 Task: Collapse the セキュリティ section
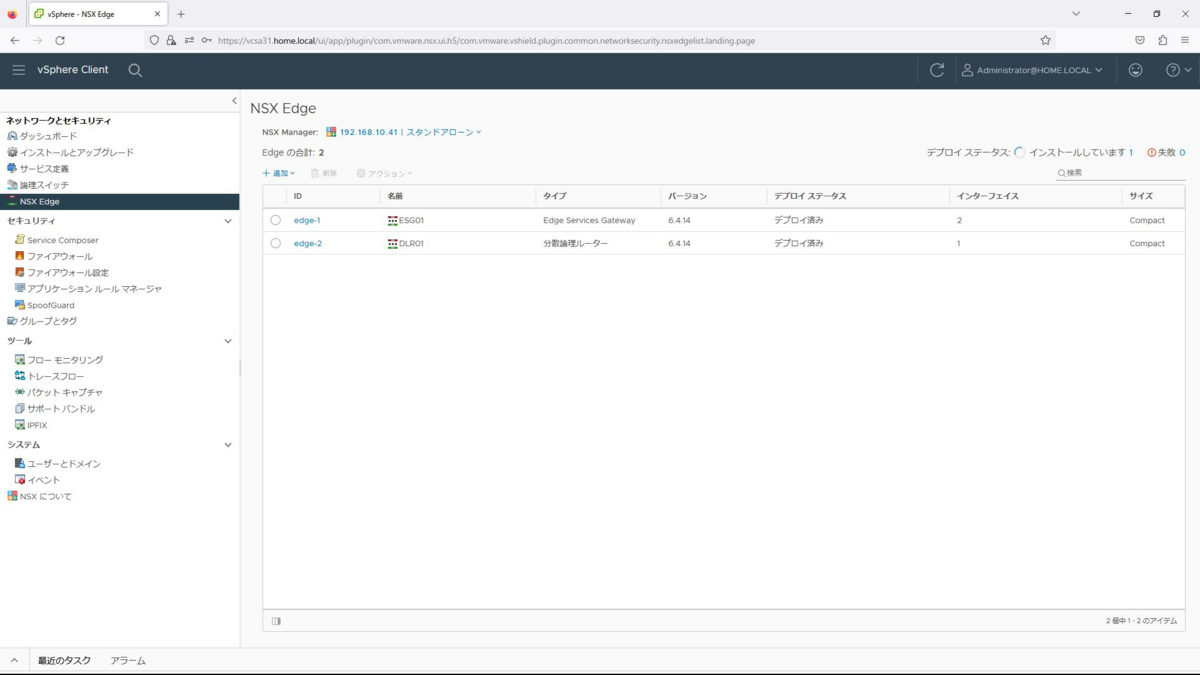click(x=228, y=221)
